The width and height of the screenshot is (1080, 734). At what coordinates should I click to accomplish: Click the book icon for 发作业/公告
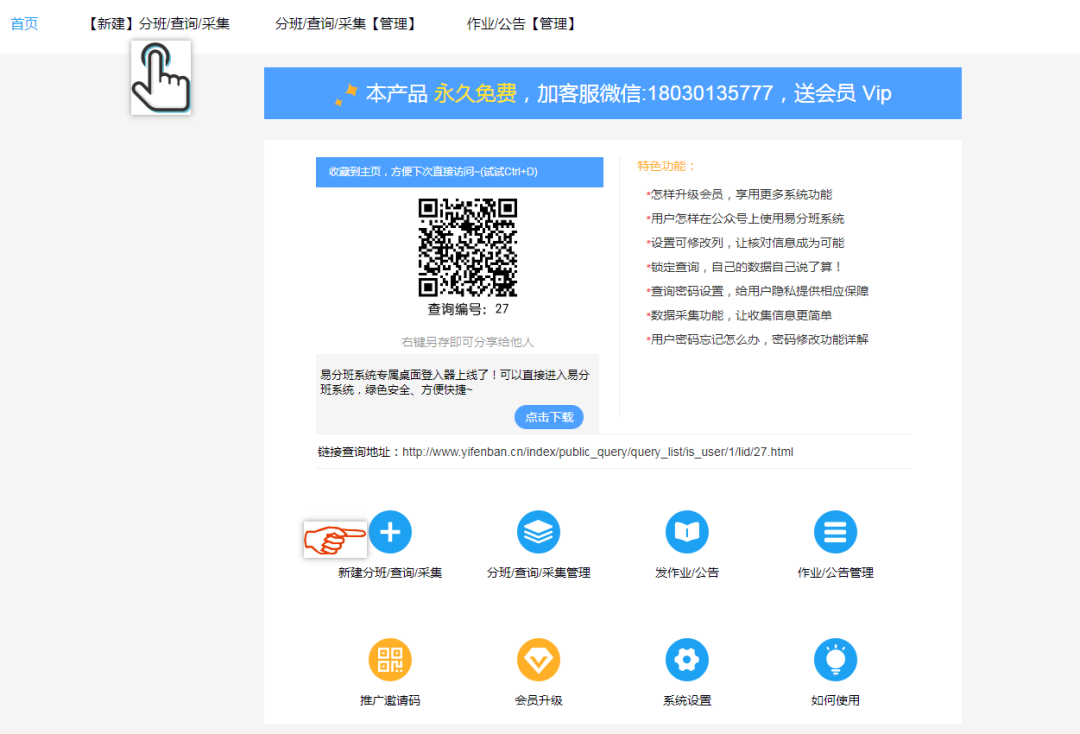[x=687, y=532]
